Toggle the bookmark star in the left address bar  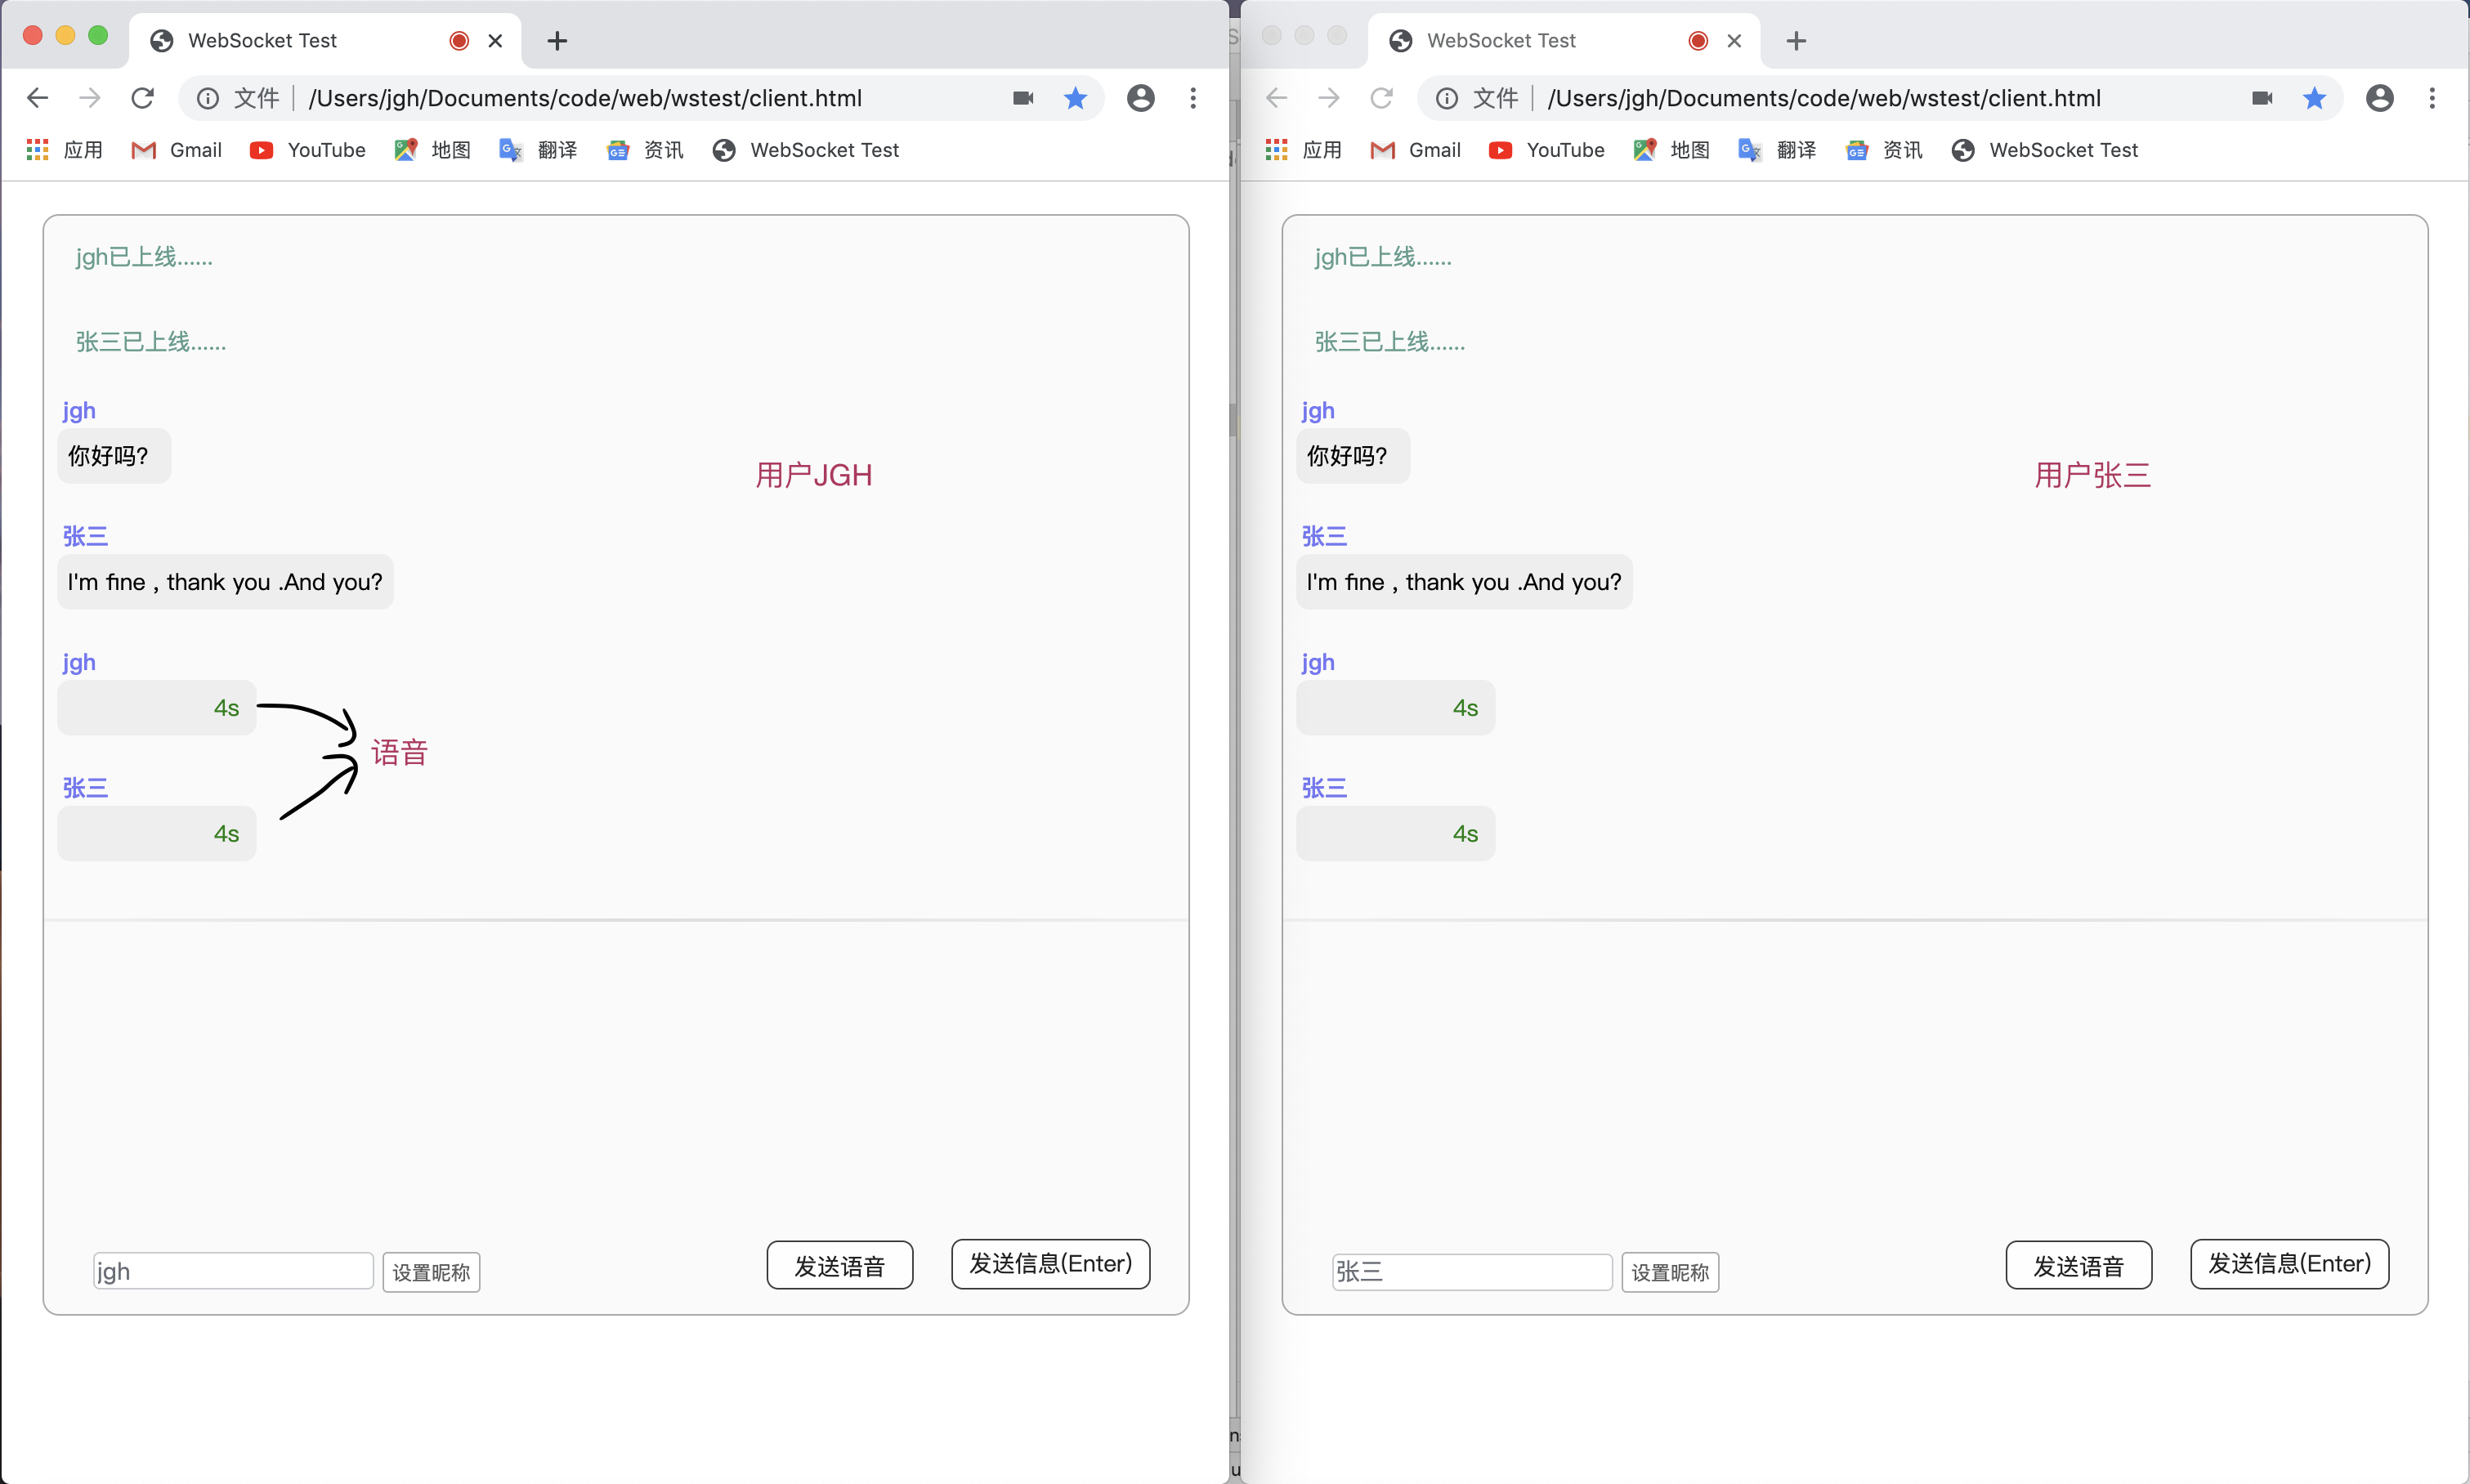[1075, 98]
